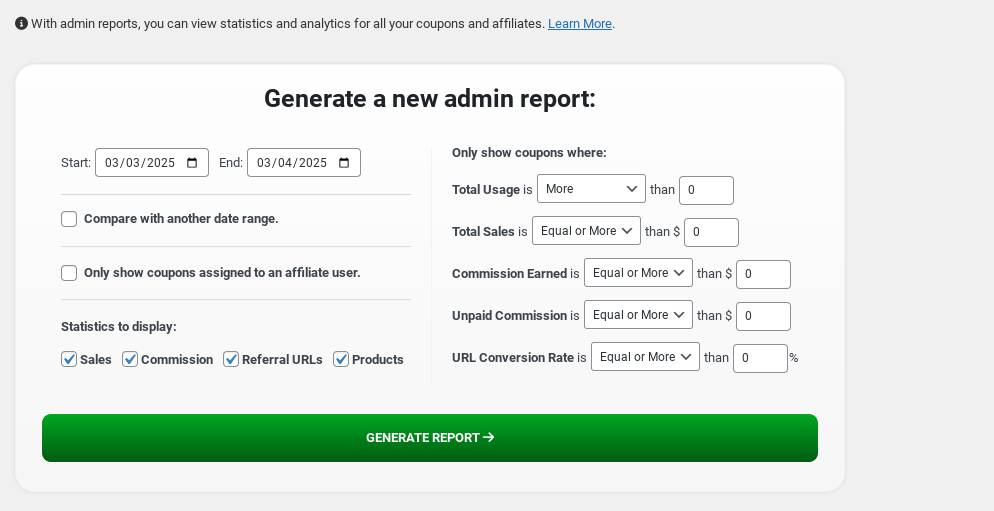Focus the URL Conversion Rate percent field
This screenshot has height=511, width=994.
760,358
